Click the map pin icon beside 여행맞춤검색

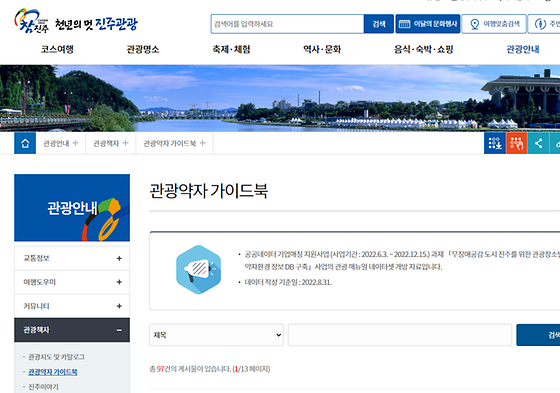click(x=474, y=24)
